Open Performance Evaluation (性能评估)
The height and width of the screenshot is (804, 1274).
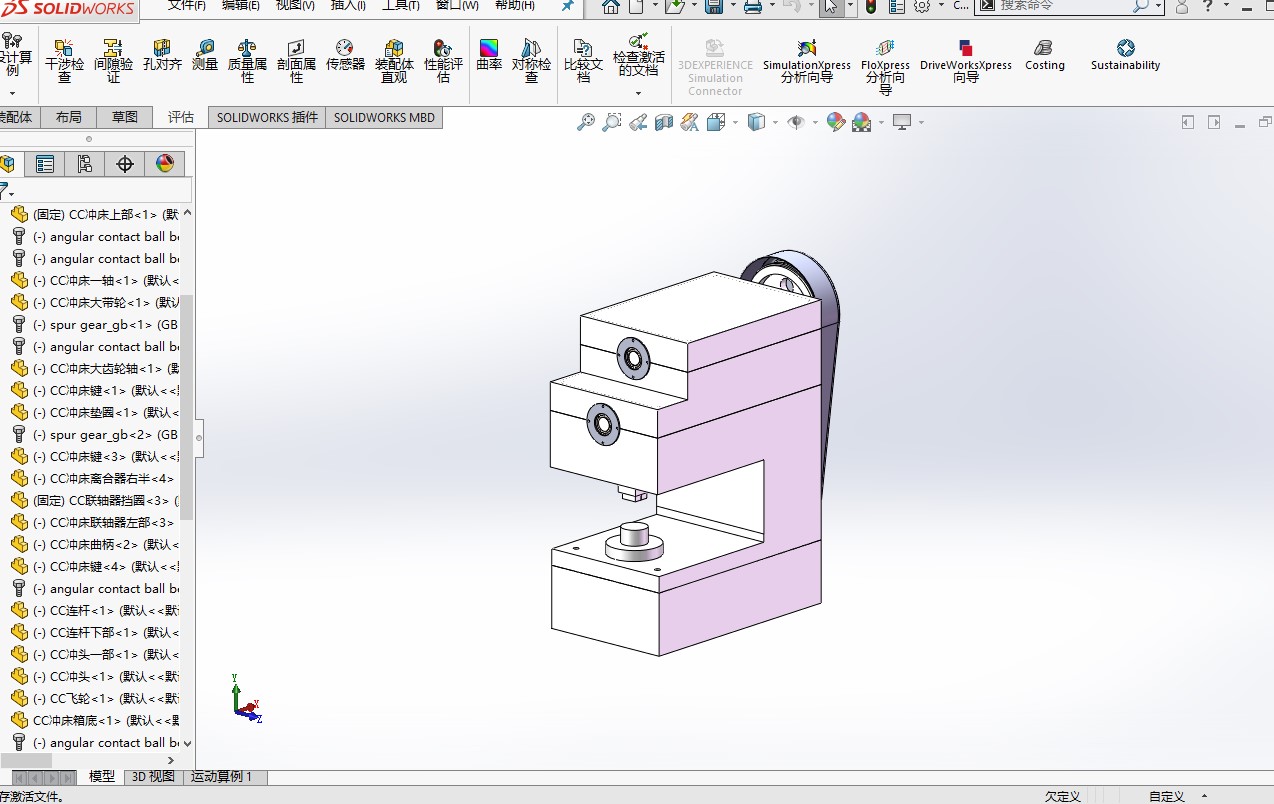(443, 62)
